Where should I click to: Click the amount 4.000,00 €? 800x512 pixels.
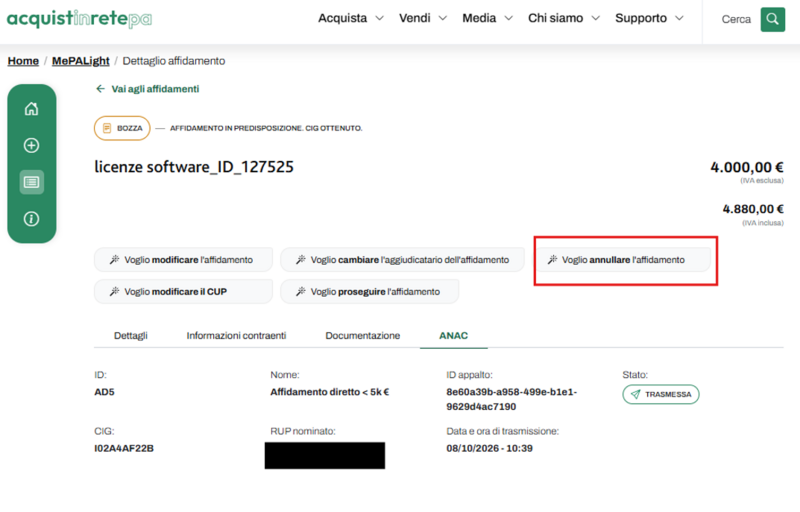[x=747, y=167]
